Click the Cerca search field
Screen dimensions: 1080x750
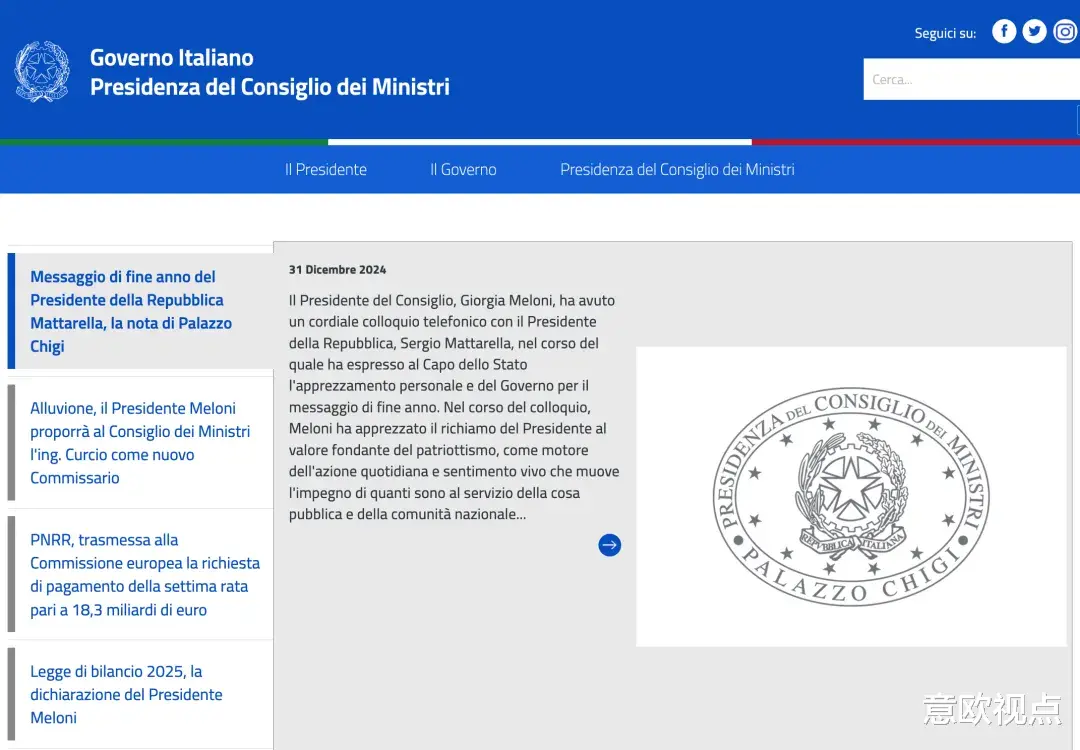pyautogui.click(x=971, y=79)
